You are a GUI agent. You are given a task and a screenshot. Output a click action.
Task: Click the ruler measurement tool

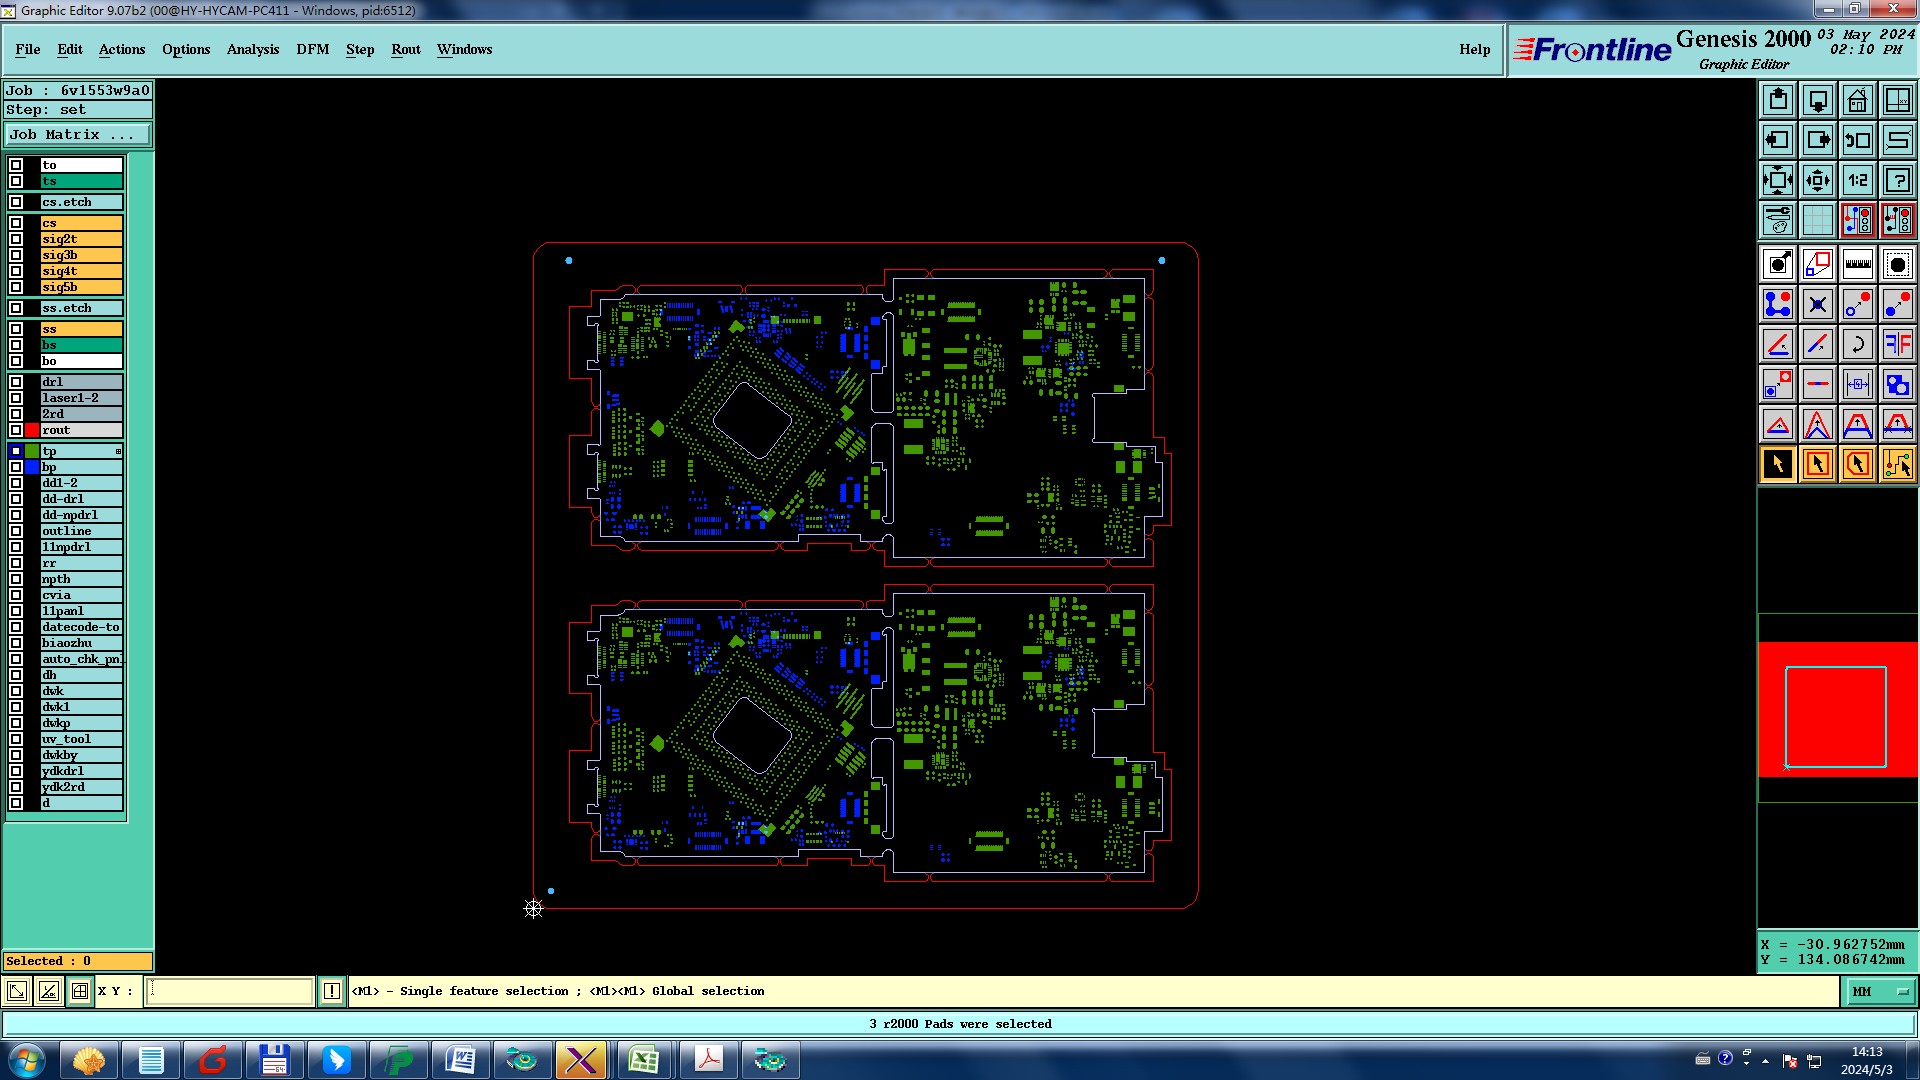(1857, 264)
